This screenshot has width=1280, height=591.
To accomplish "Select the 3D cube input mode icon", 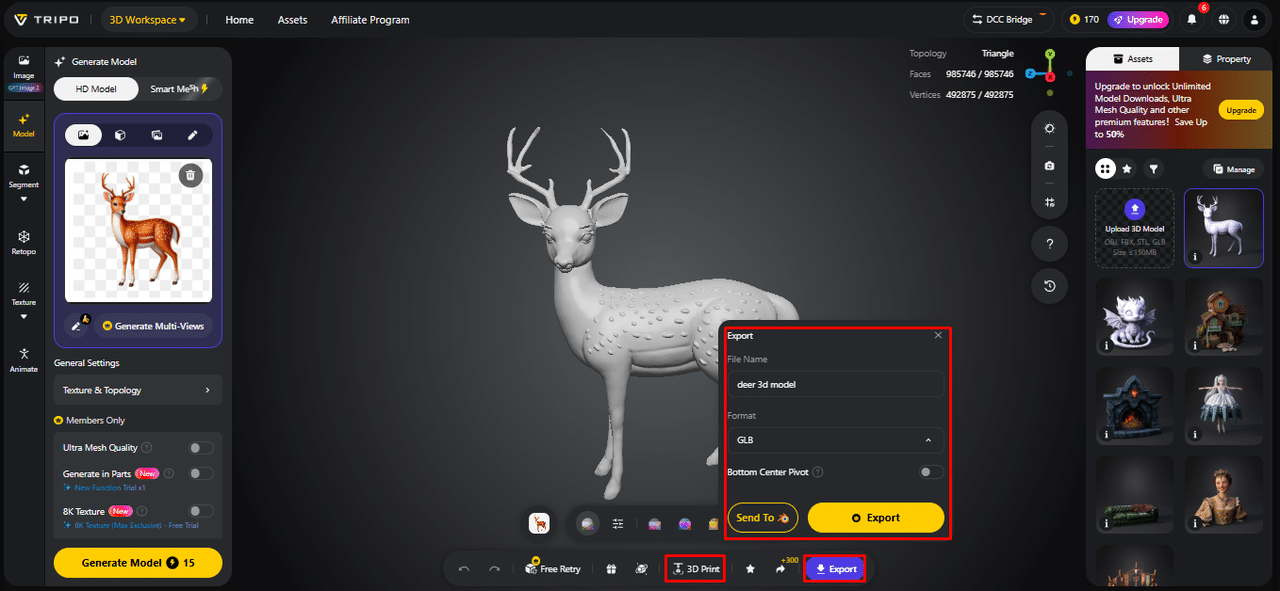I will [x=120, y=135].
